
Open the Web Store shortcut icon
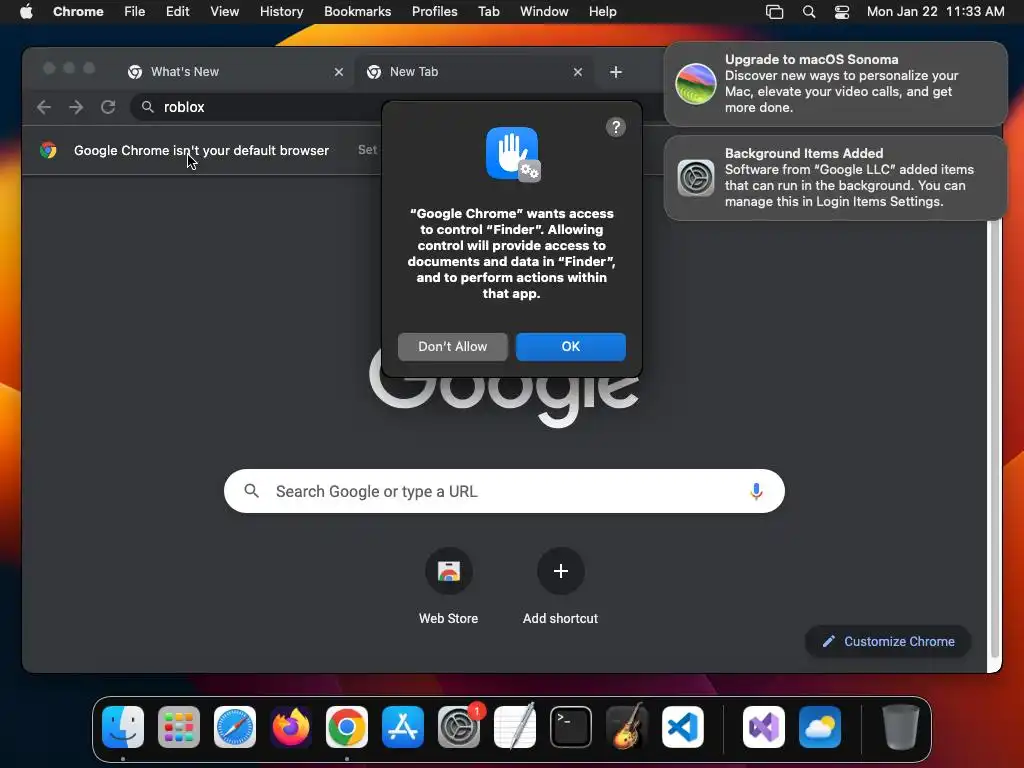(449, 571)
